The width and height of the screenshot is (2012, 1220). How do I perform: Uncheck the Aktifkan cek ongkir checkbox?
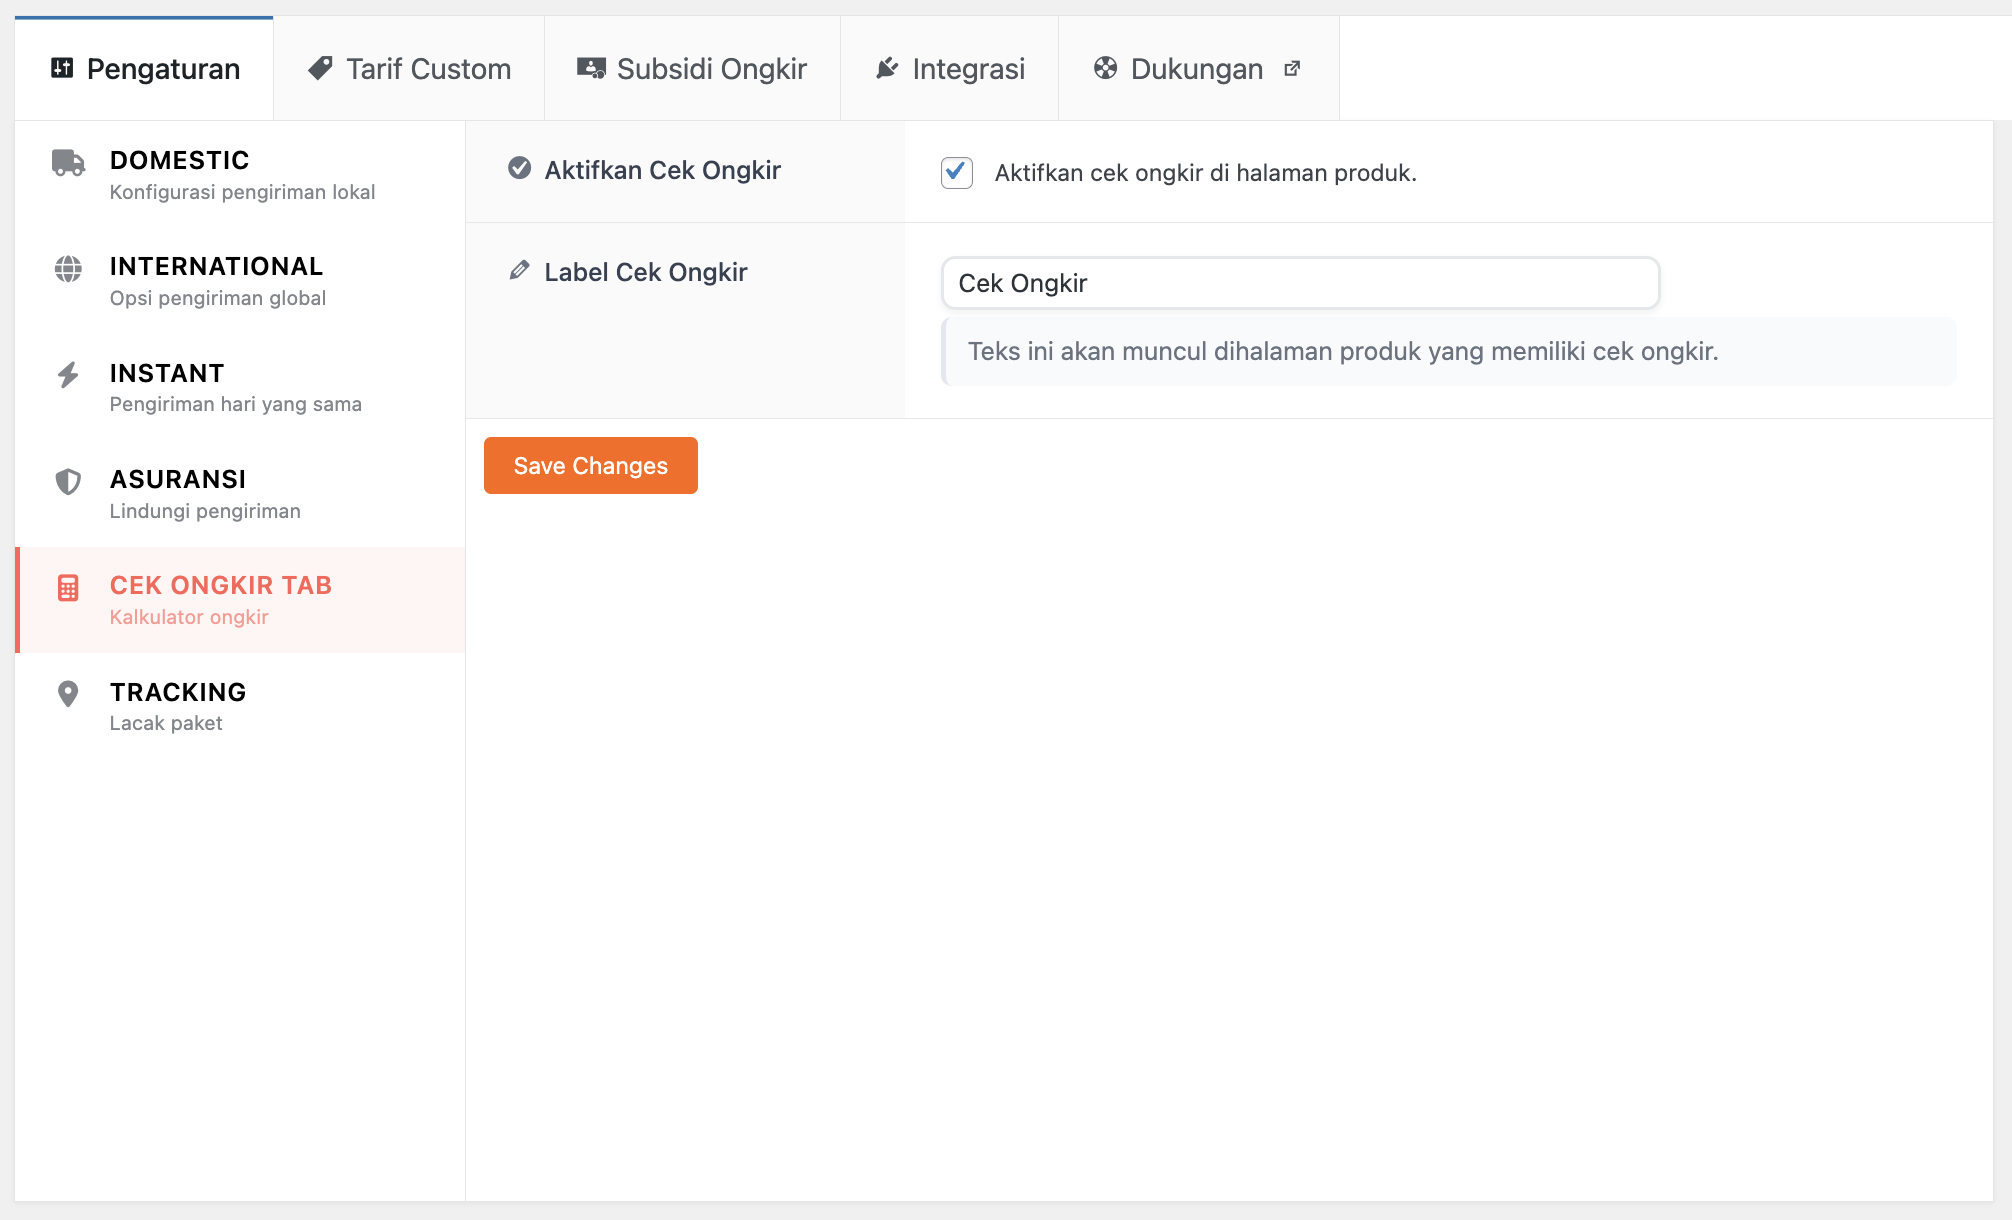(957, 172)
